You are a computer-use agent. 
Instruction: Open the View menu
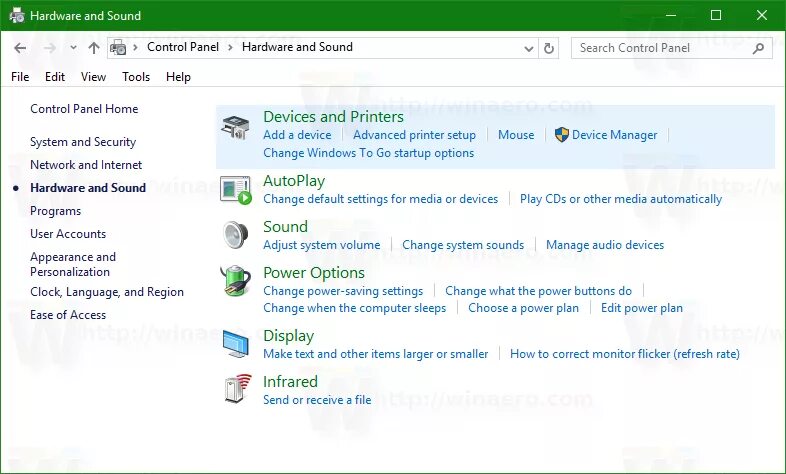pos(93,77)
